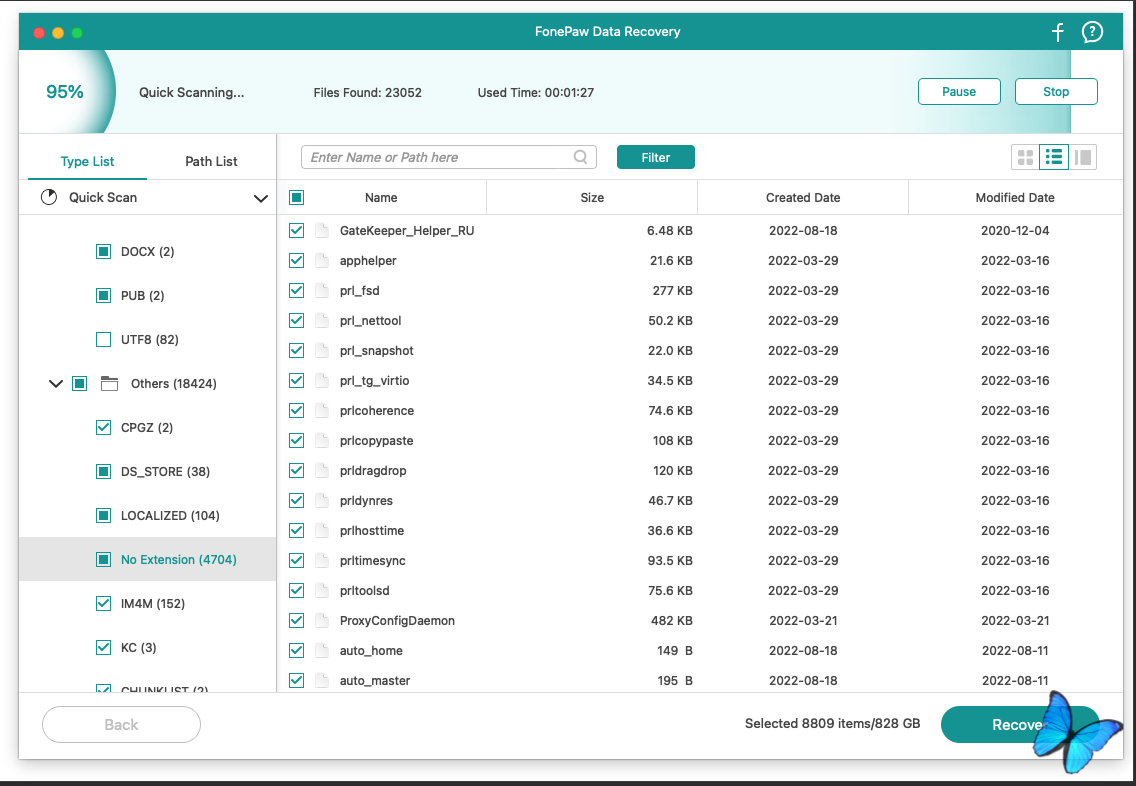The width and height of the screenshot is (1136, 786).
Task: Switch to list view mode
Action: coord(1054,157)
